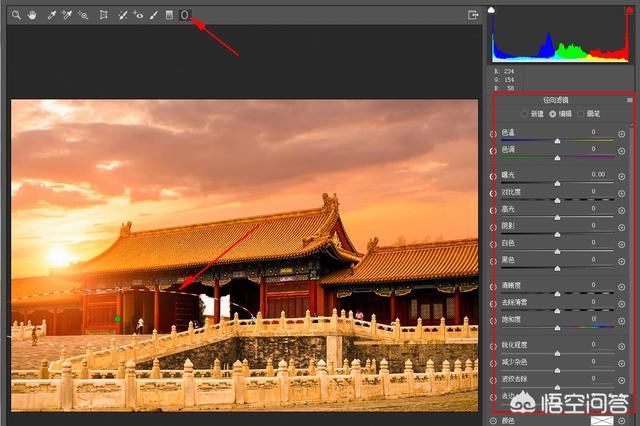This screenshot has width=640, height=426.
Task: Select the Red Eye Removal tool
Action: pos(138,16)
